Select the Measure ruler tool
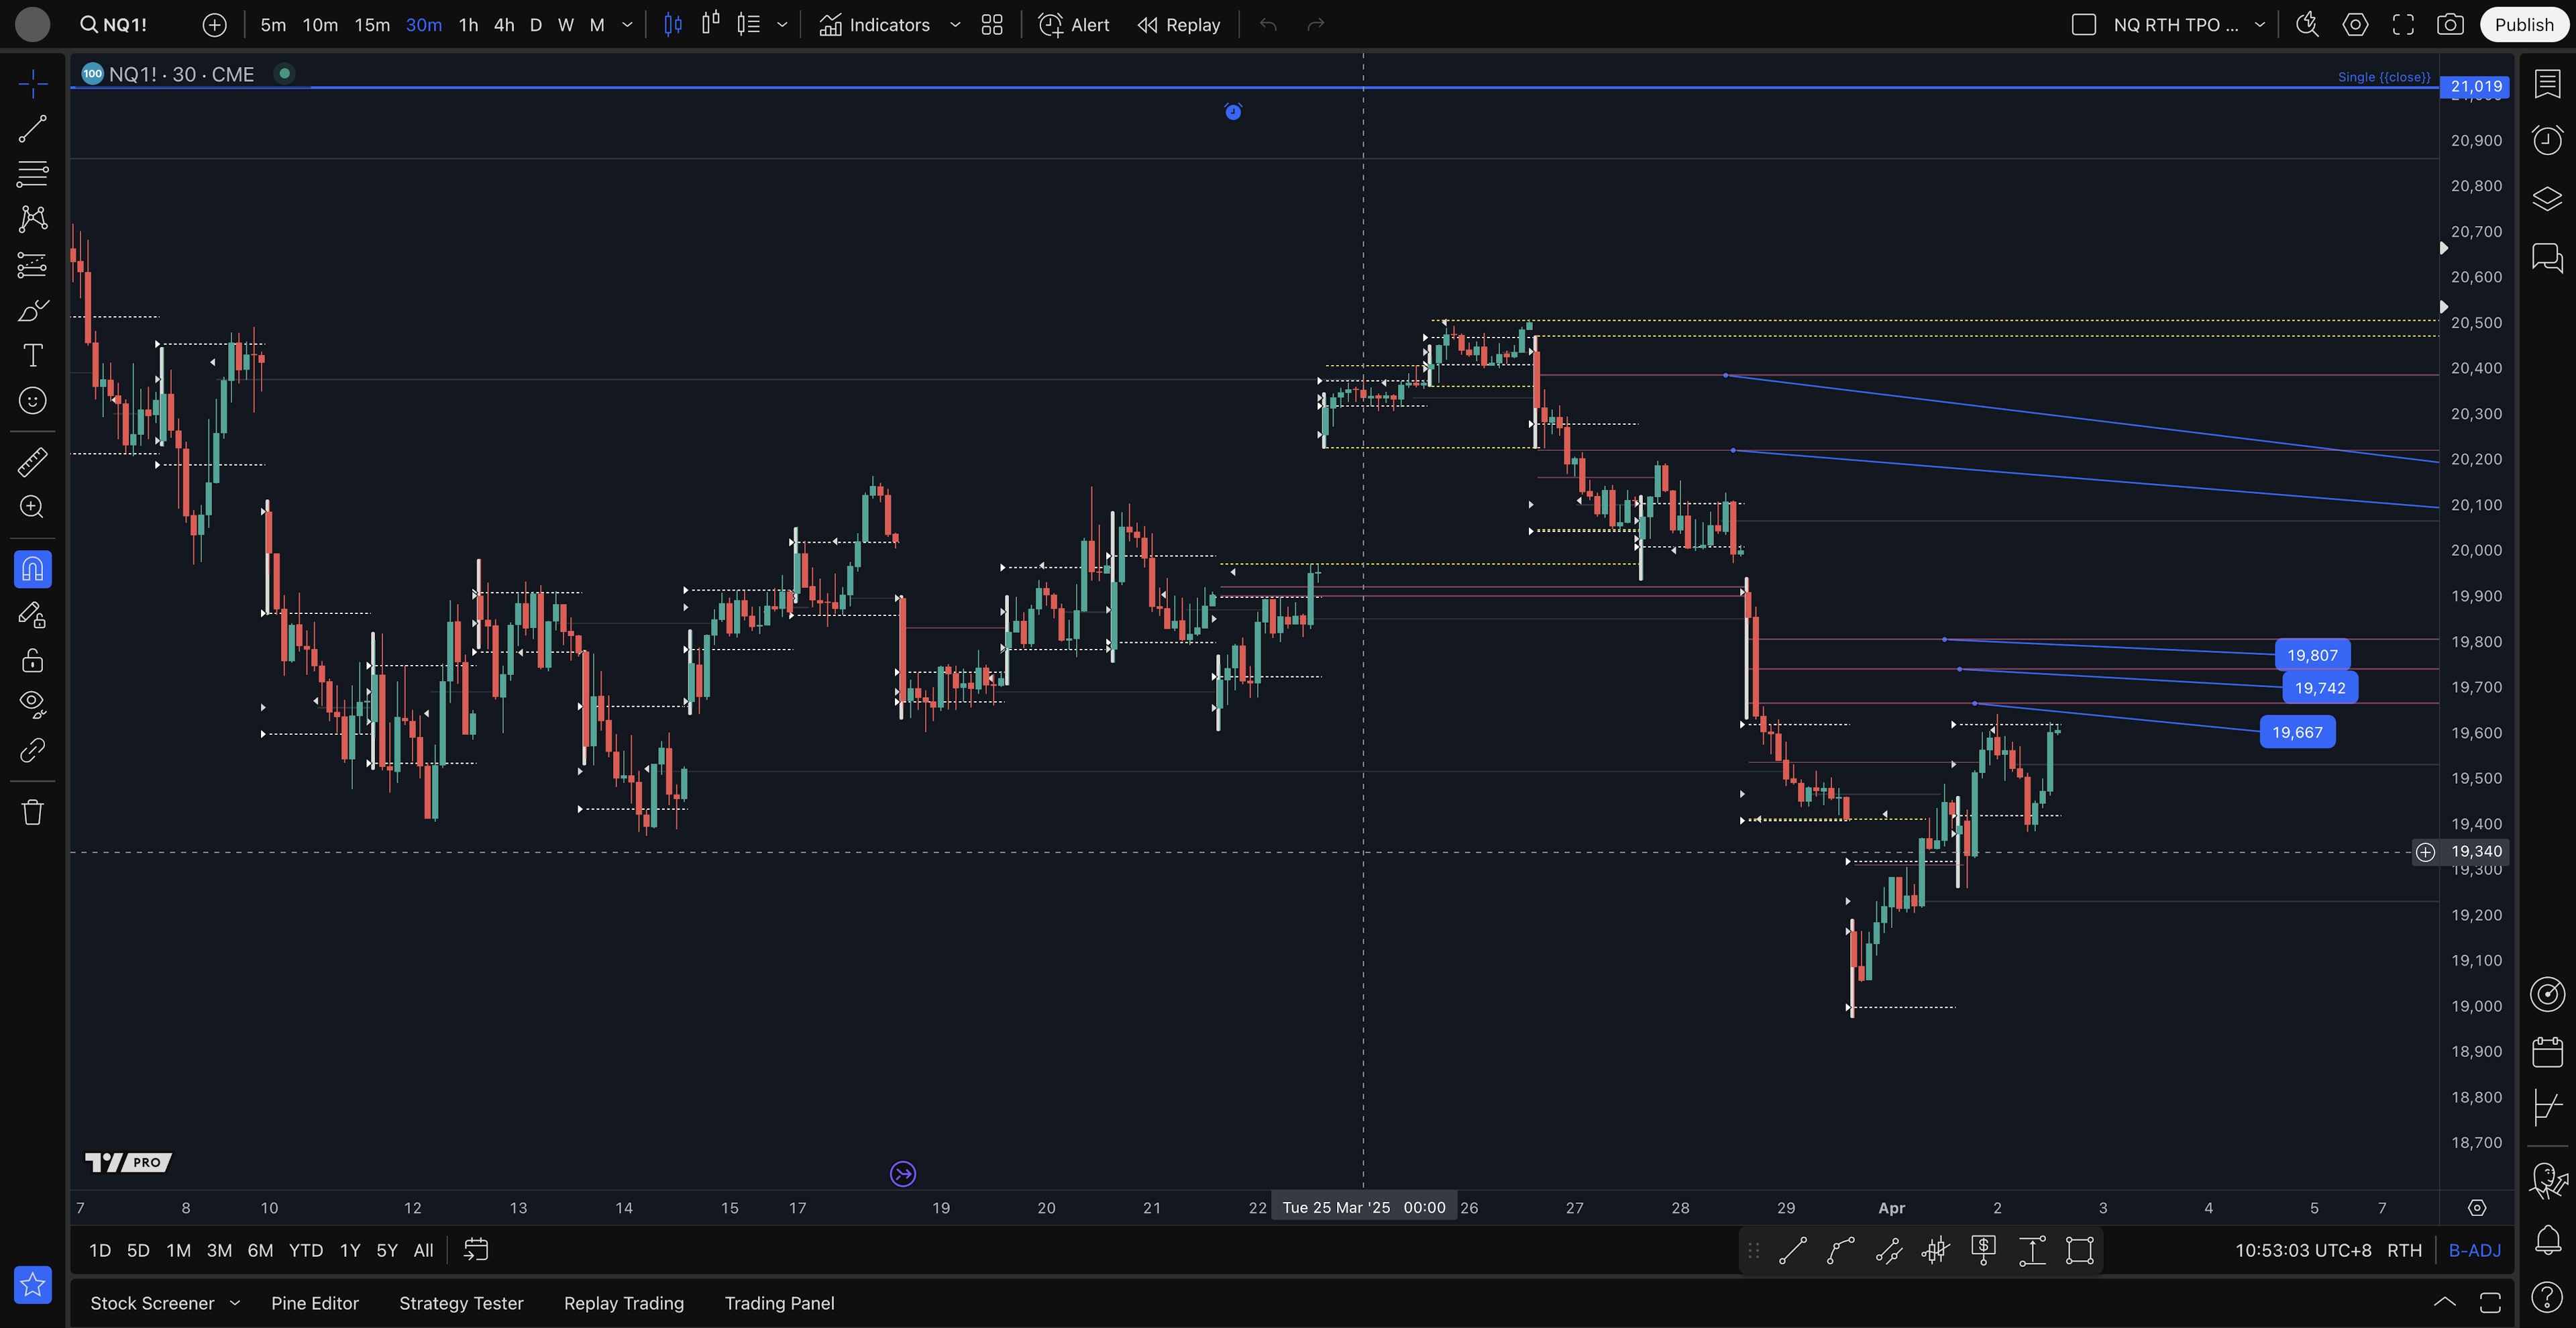 pos(32,462)
